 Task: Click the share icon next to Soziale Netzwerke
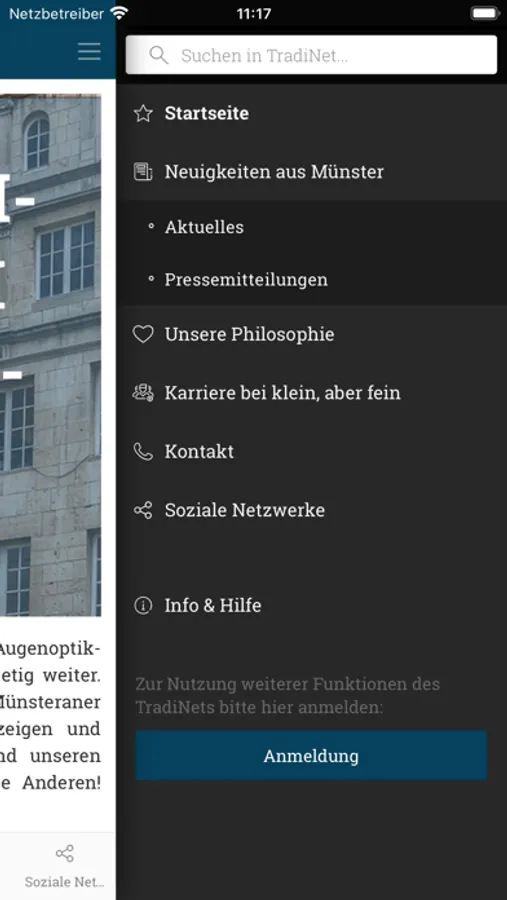pyautogui.click(x=143, y=510)
